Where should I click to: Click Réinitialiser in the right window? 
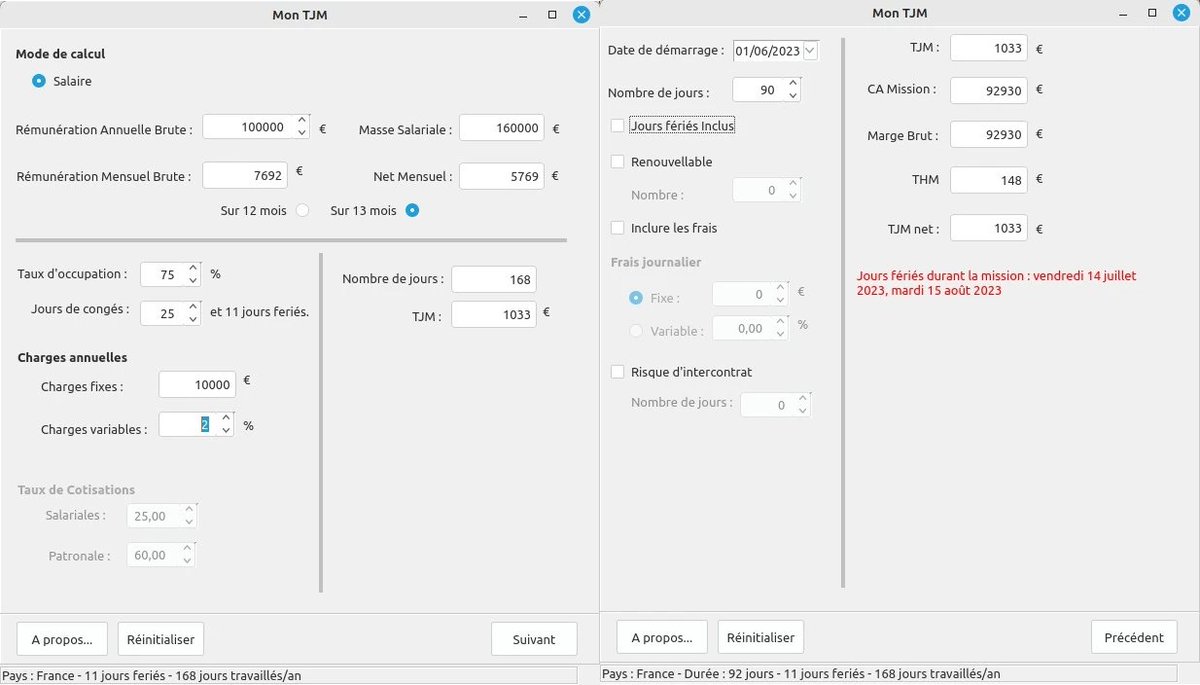(761, 637)
